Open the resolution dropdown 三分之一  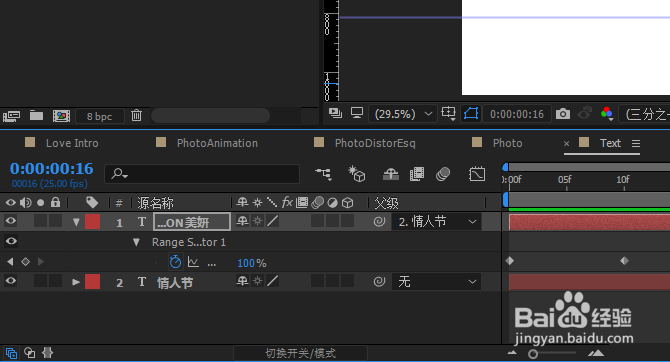click(645, 114)
